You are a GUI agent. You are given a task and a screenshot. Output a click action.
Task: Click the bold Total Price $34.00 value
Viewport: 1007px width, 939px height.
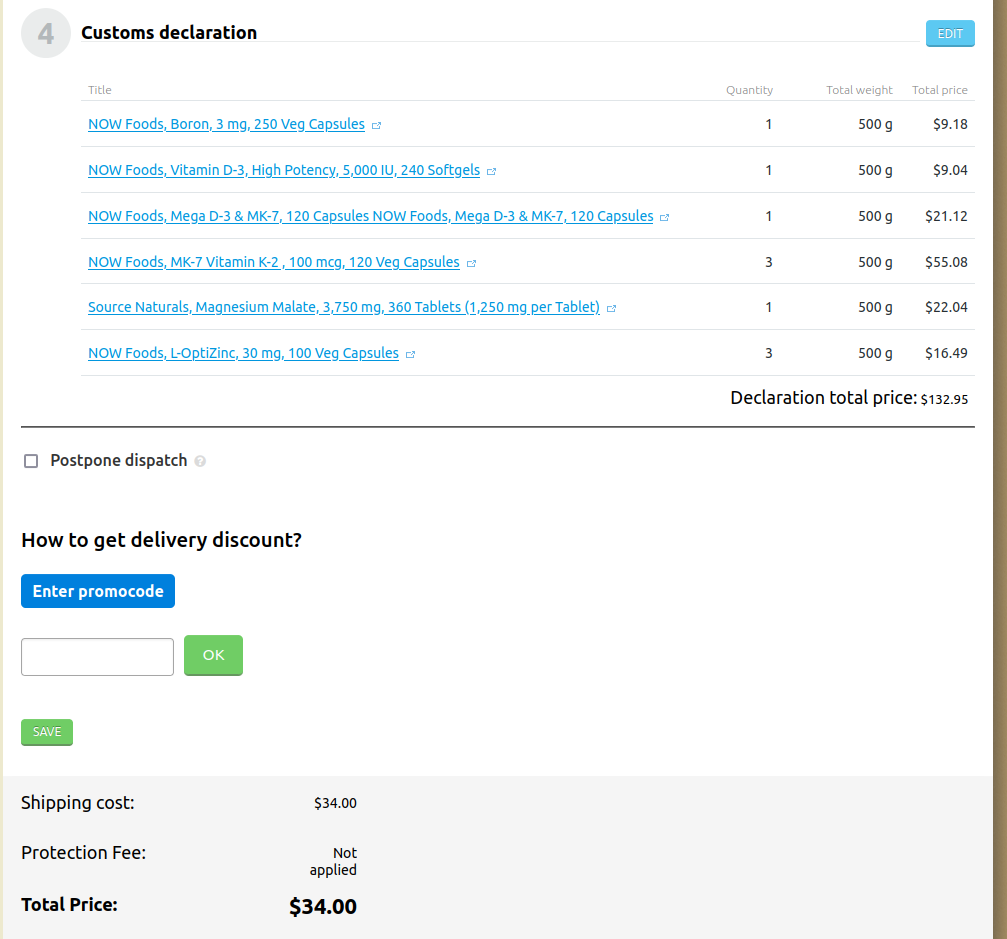point(322,906)
